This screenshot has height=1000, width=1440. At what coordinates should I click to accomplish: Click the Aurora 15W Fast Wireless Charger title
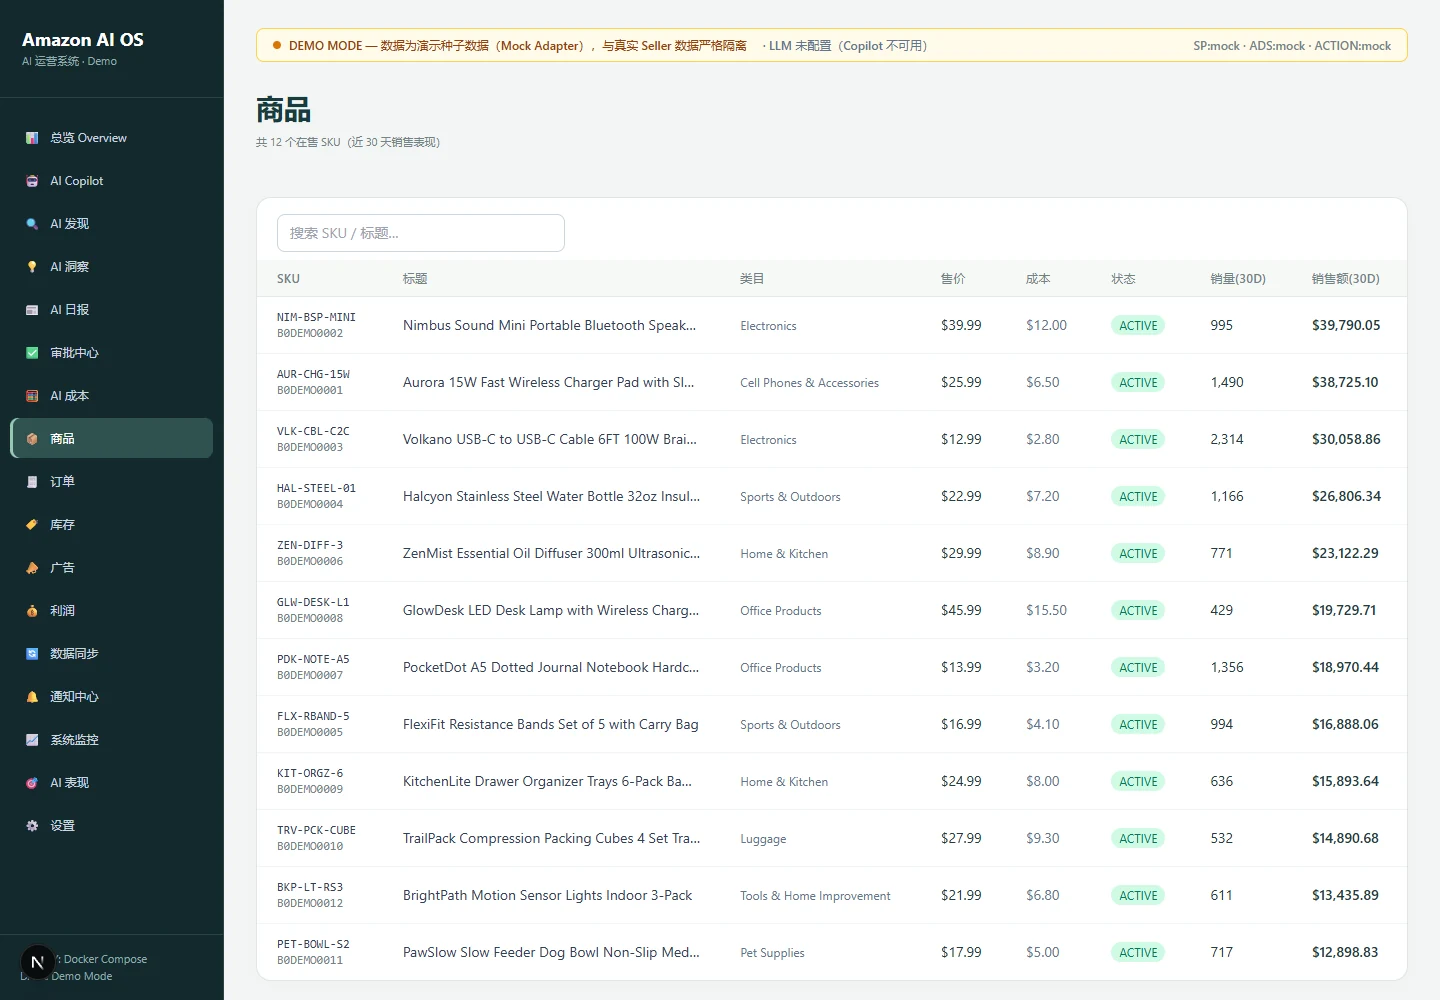coord(548,382)
